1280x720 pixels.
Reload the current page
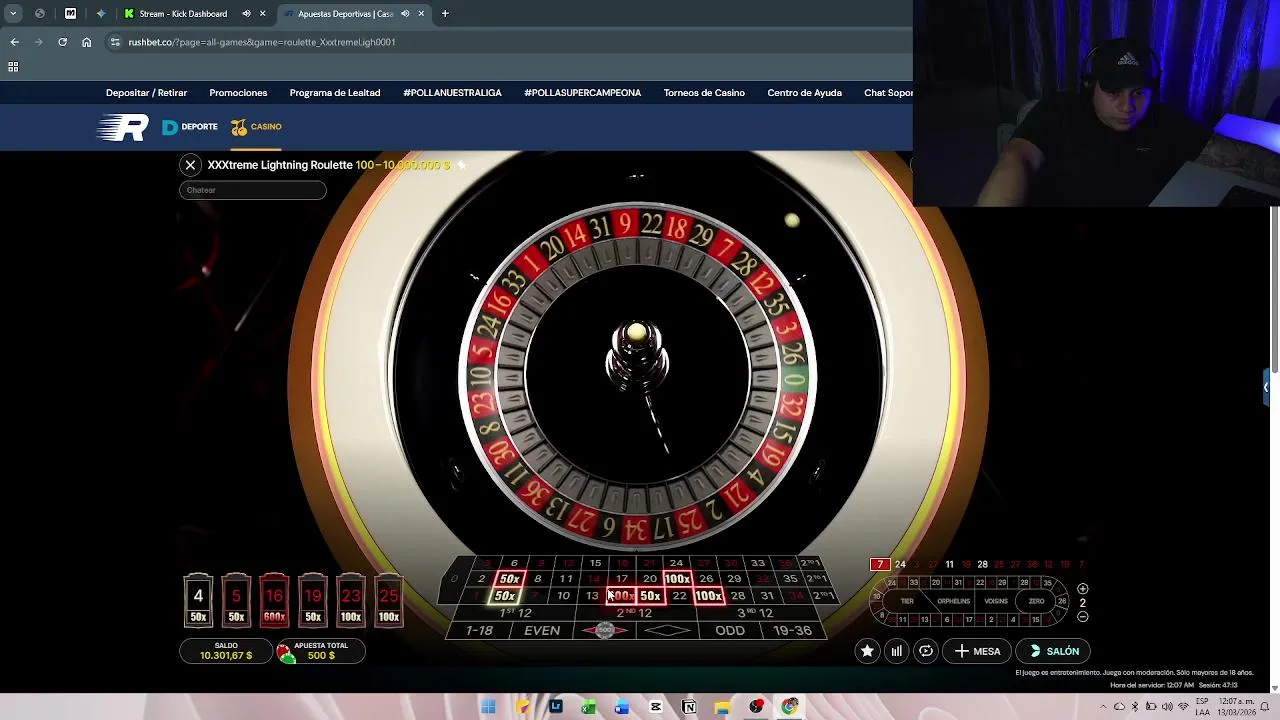(x=62, y=42)
